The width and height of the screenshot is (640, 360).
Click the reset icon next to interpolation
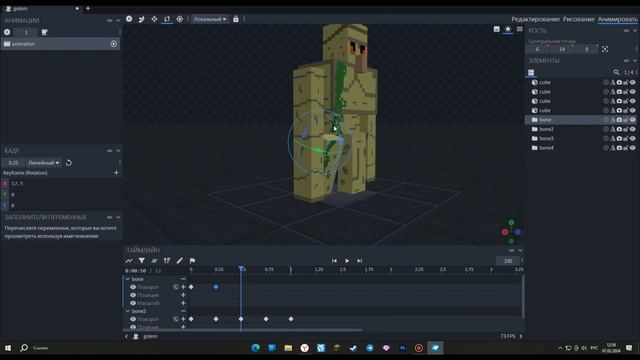coord(69,163)
